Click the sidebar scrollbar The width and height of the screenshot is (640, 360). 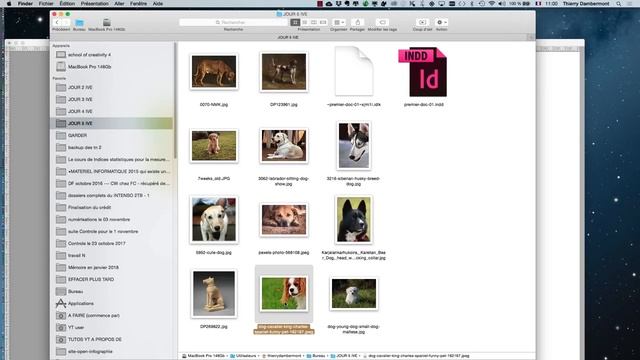176,100
